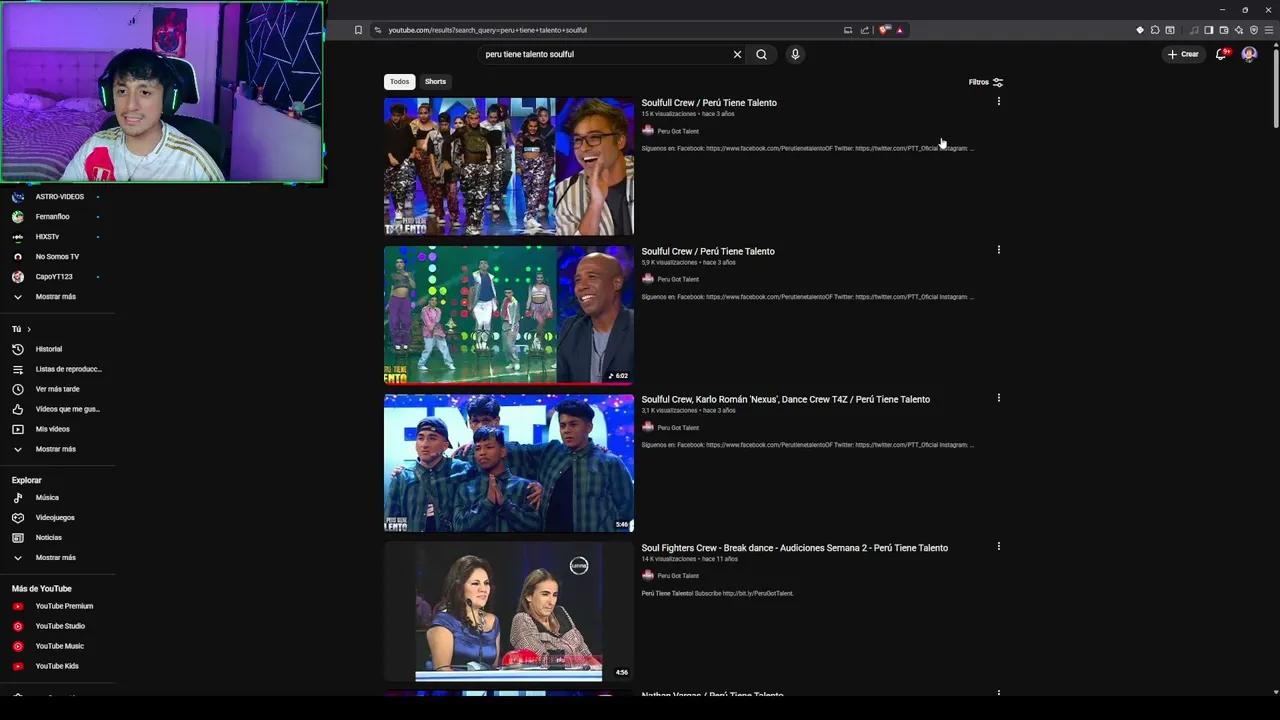Play the Soulfull Crew leopard-pants thumbnail
Image resolution: width=1280 pixels, height=720 pixels.
pyautogui.click(x=509, y=166)
